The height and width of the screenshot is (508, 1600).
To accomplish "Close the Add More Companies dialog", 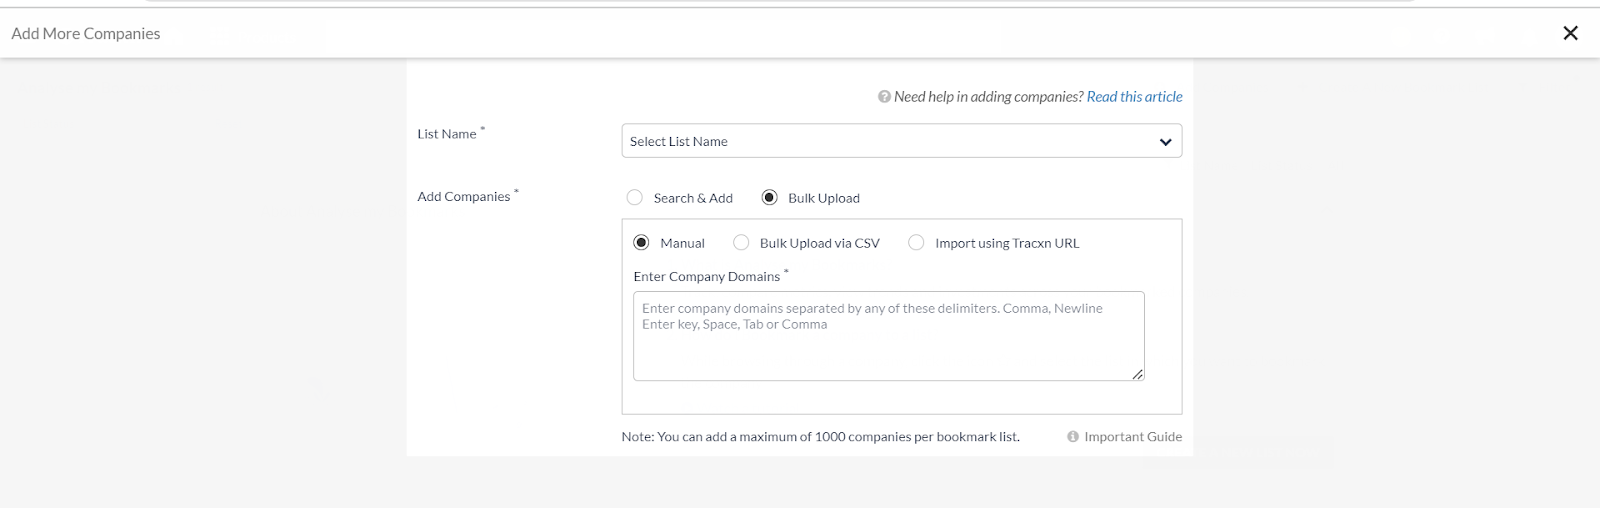I will [1570, 33].
